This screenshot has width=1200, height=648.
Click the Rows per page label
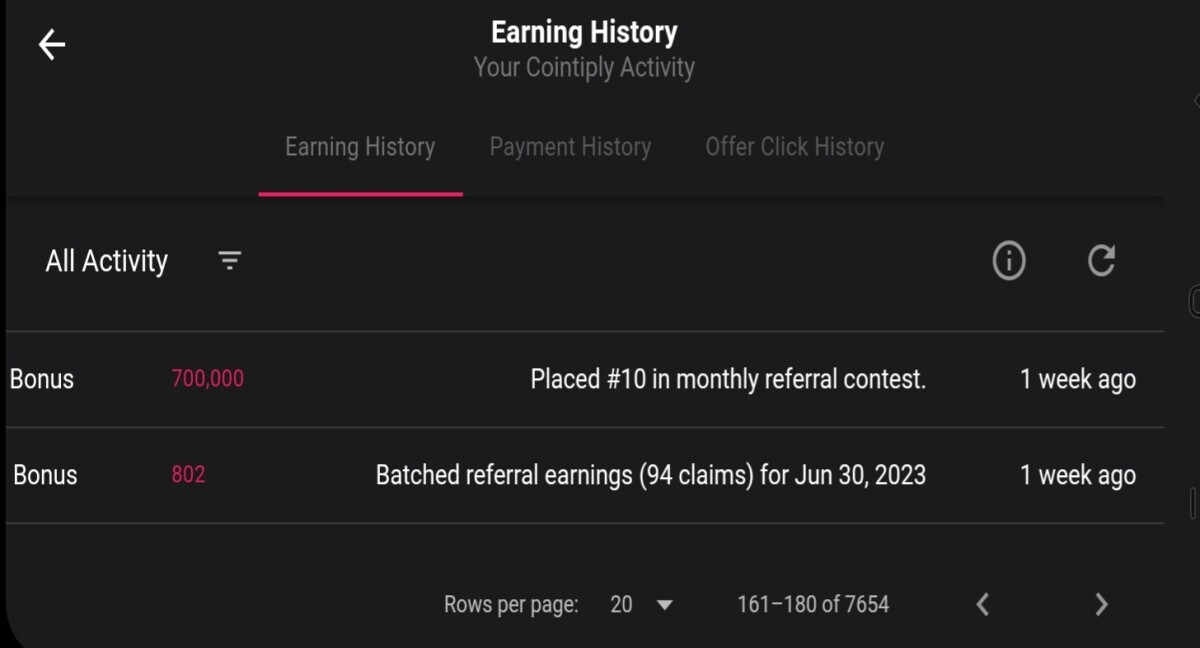tap(511, 605)
